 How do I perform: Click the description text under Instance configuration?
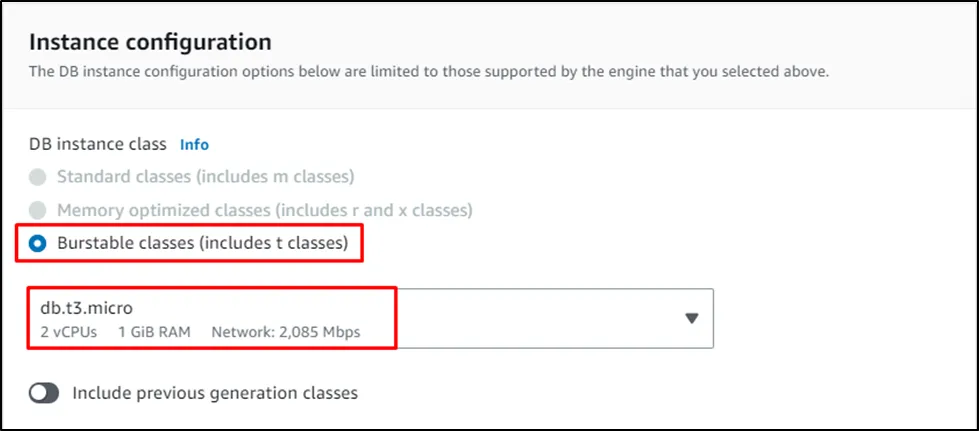click(x=428, y=72)
